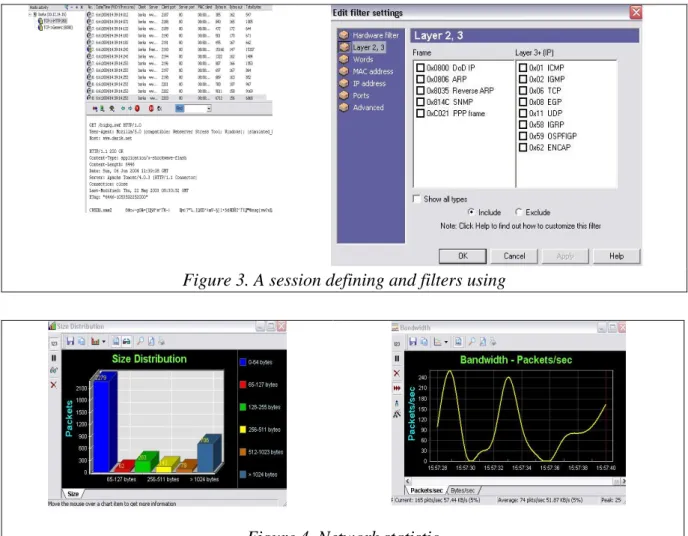
Task: Select the last highlighted session row
Action: [176, 98]
